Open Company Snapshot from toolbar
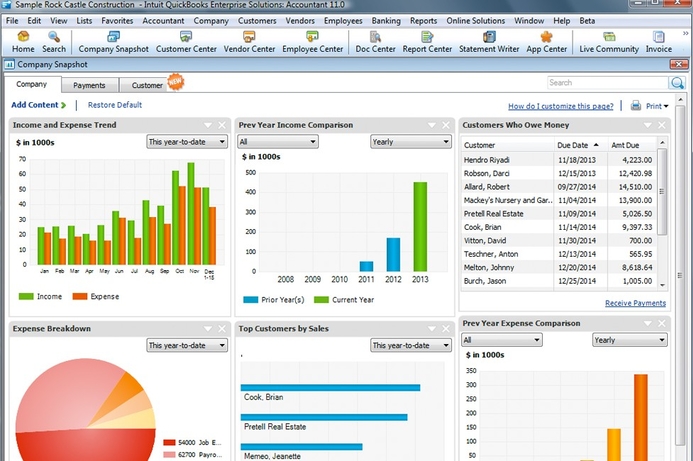Screen dimensions: 693x461 coord(114,42)
